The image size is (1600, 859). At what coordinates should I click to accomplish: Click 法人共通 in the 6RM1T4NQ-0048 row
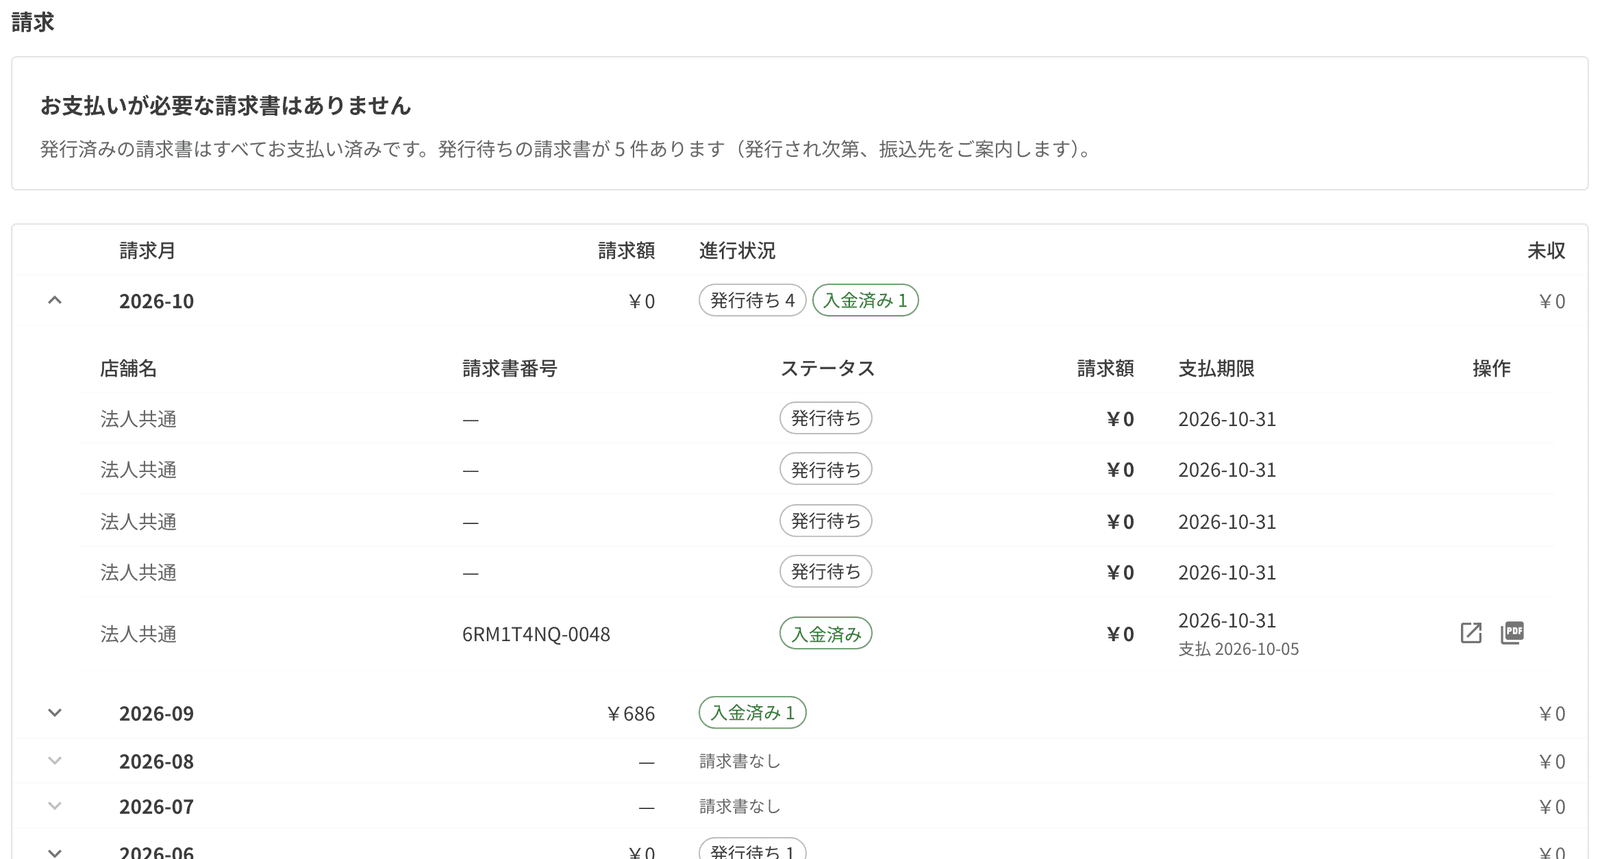pos(138,634)
